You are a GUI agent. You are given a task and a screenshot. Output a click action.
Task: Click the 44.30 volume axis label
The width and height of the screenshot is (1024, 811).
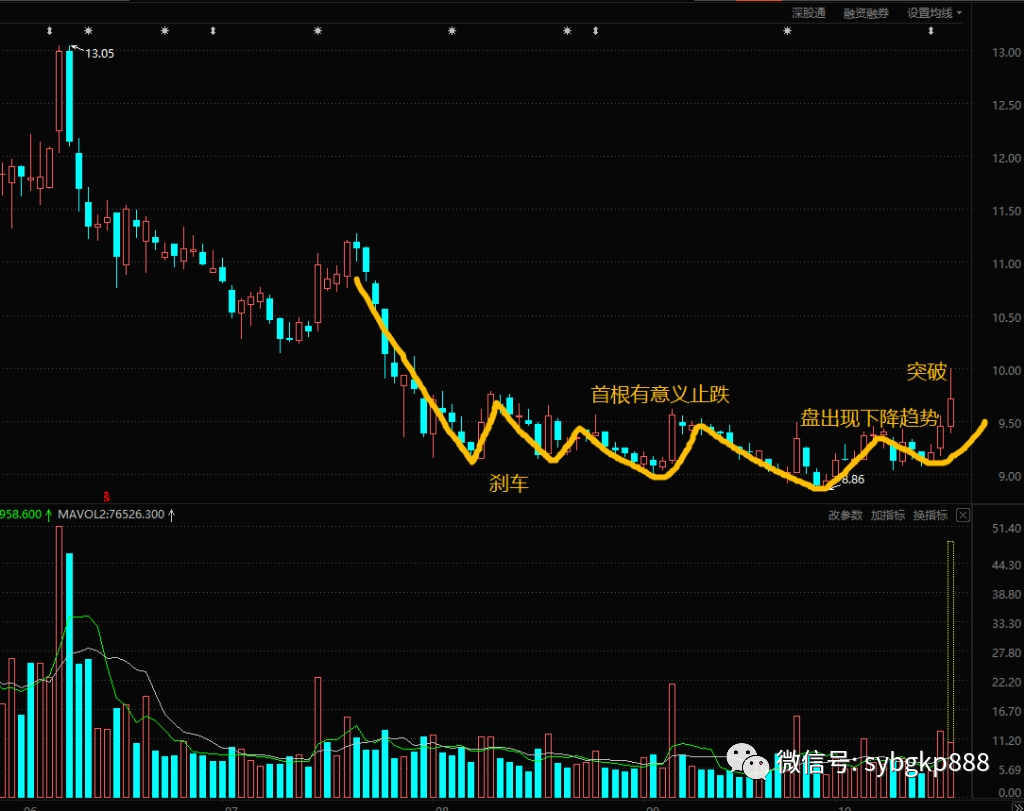pos(1006,565)
